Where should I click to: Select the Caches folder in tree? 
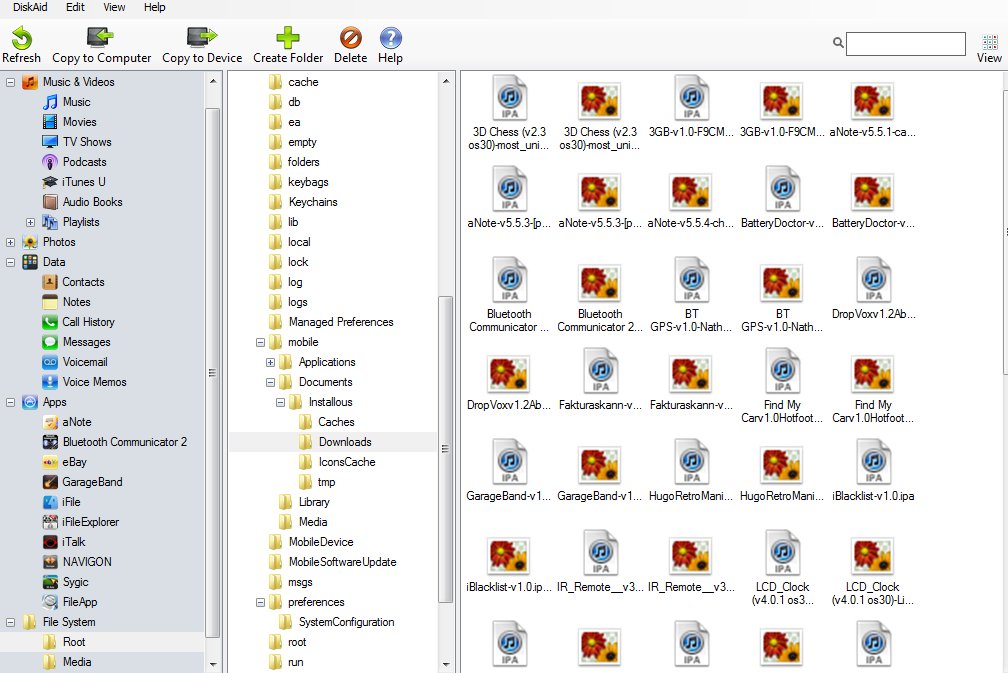[x=336, y=422]
